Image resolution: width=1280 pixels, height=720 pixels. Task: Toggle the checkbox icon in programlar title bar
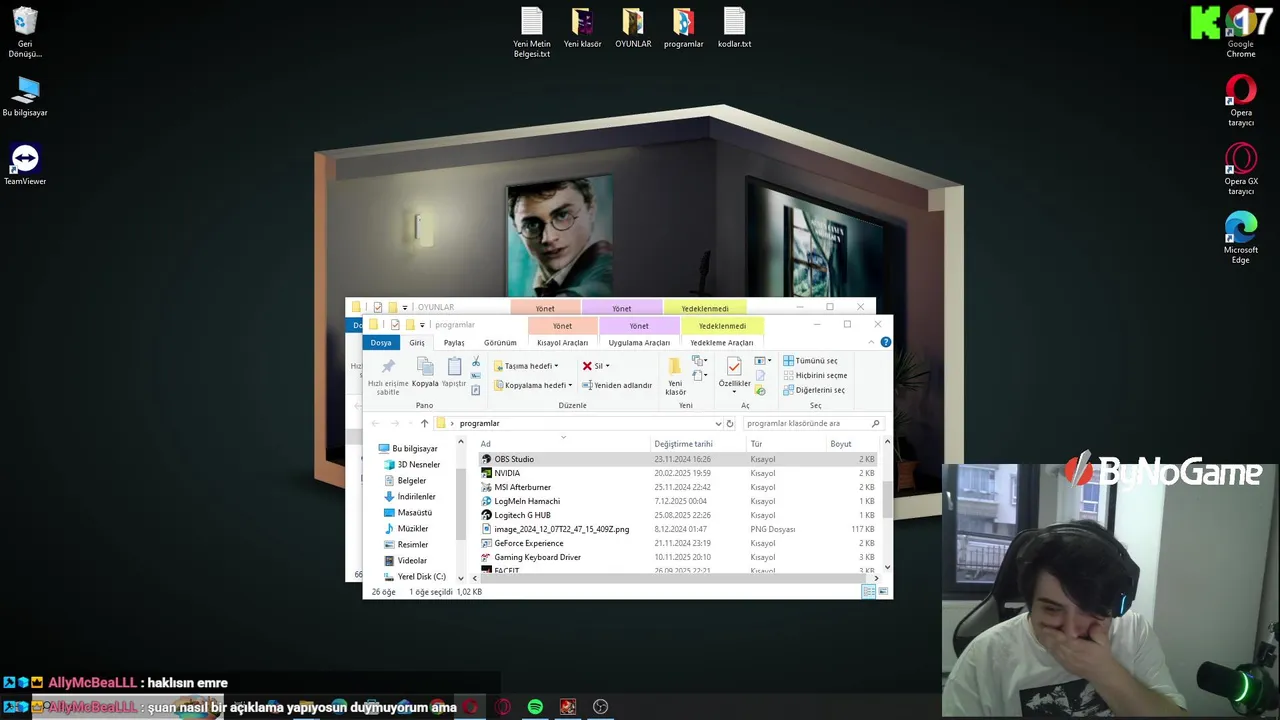[395, 325]
